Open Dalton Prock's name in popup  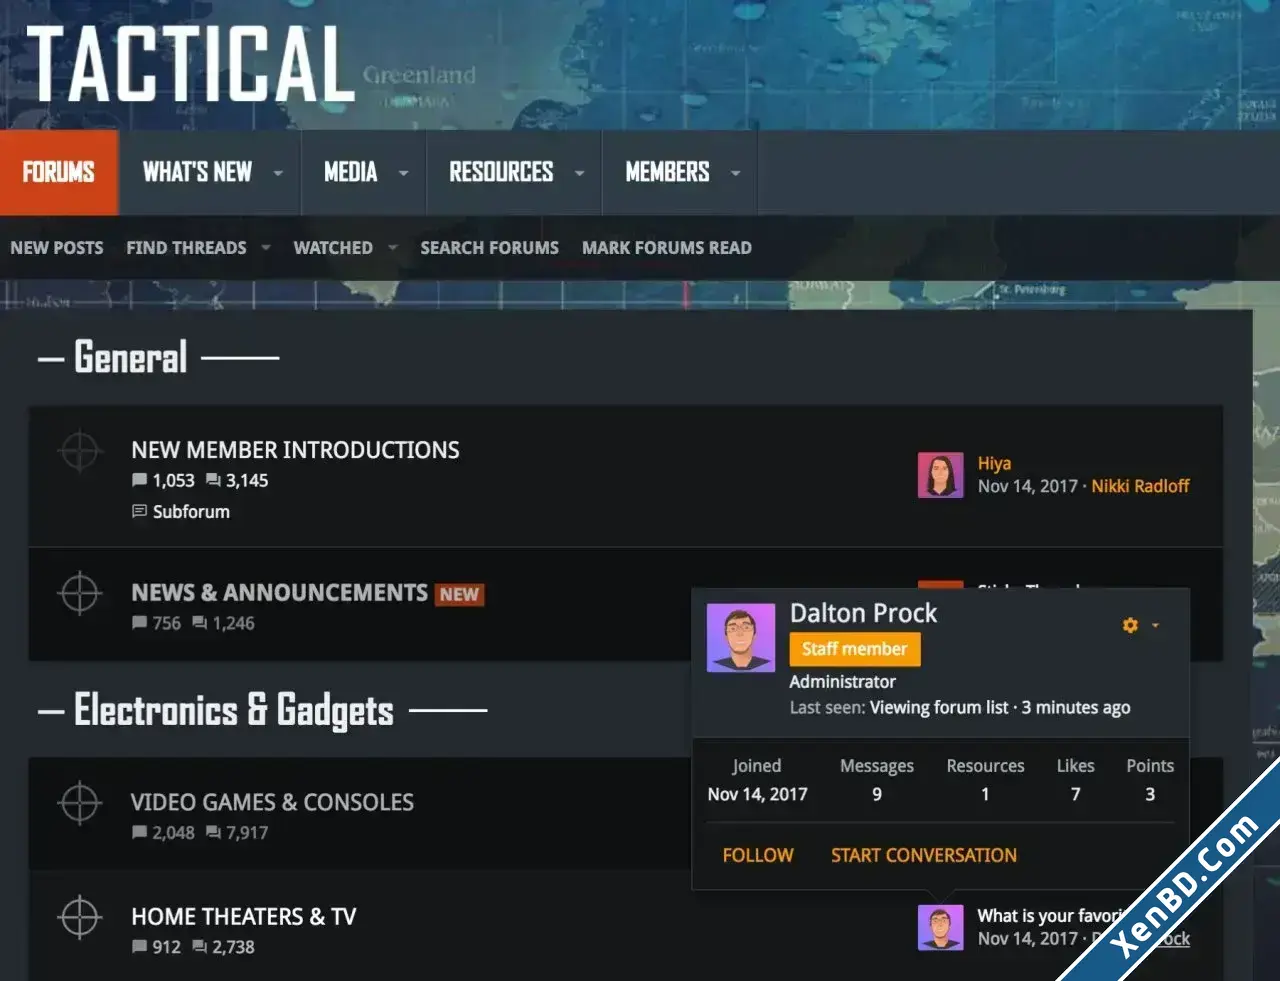[863, 613]
